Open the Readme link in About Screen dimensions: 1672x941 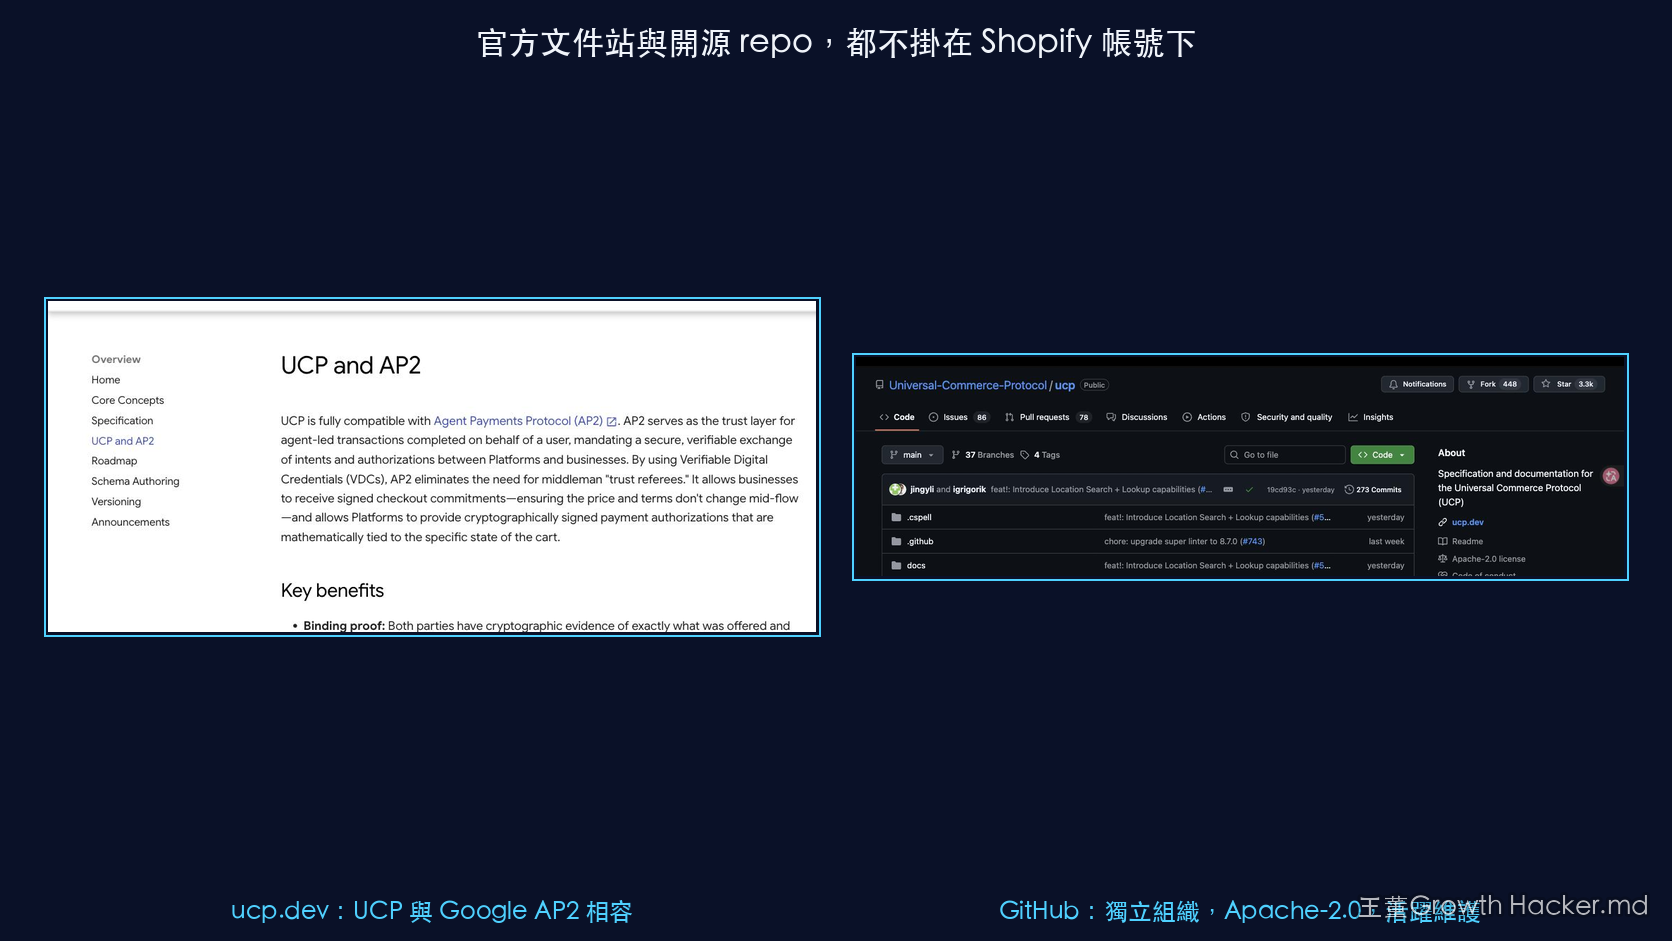pos(1467,541)
